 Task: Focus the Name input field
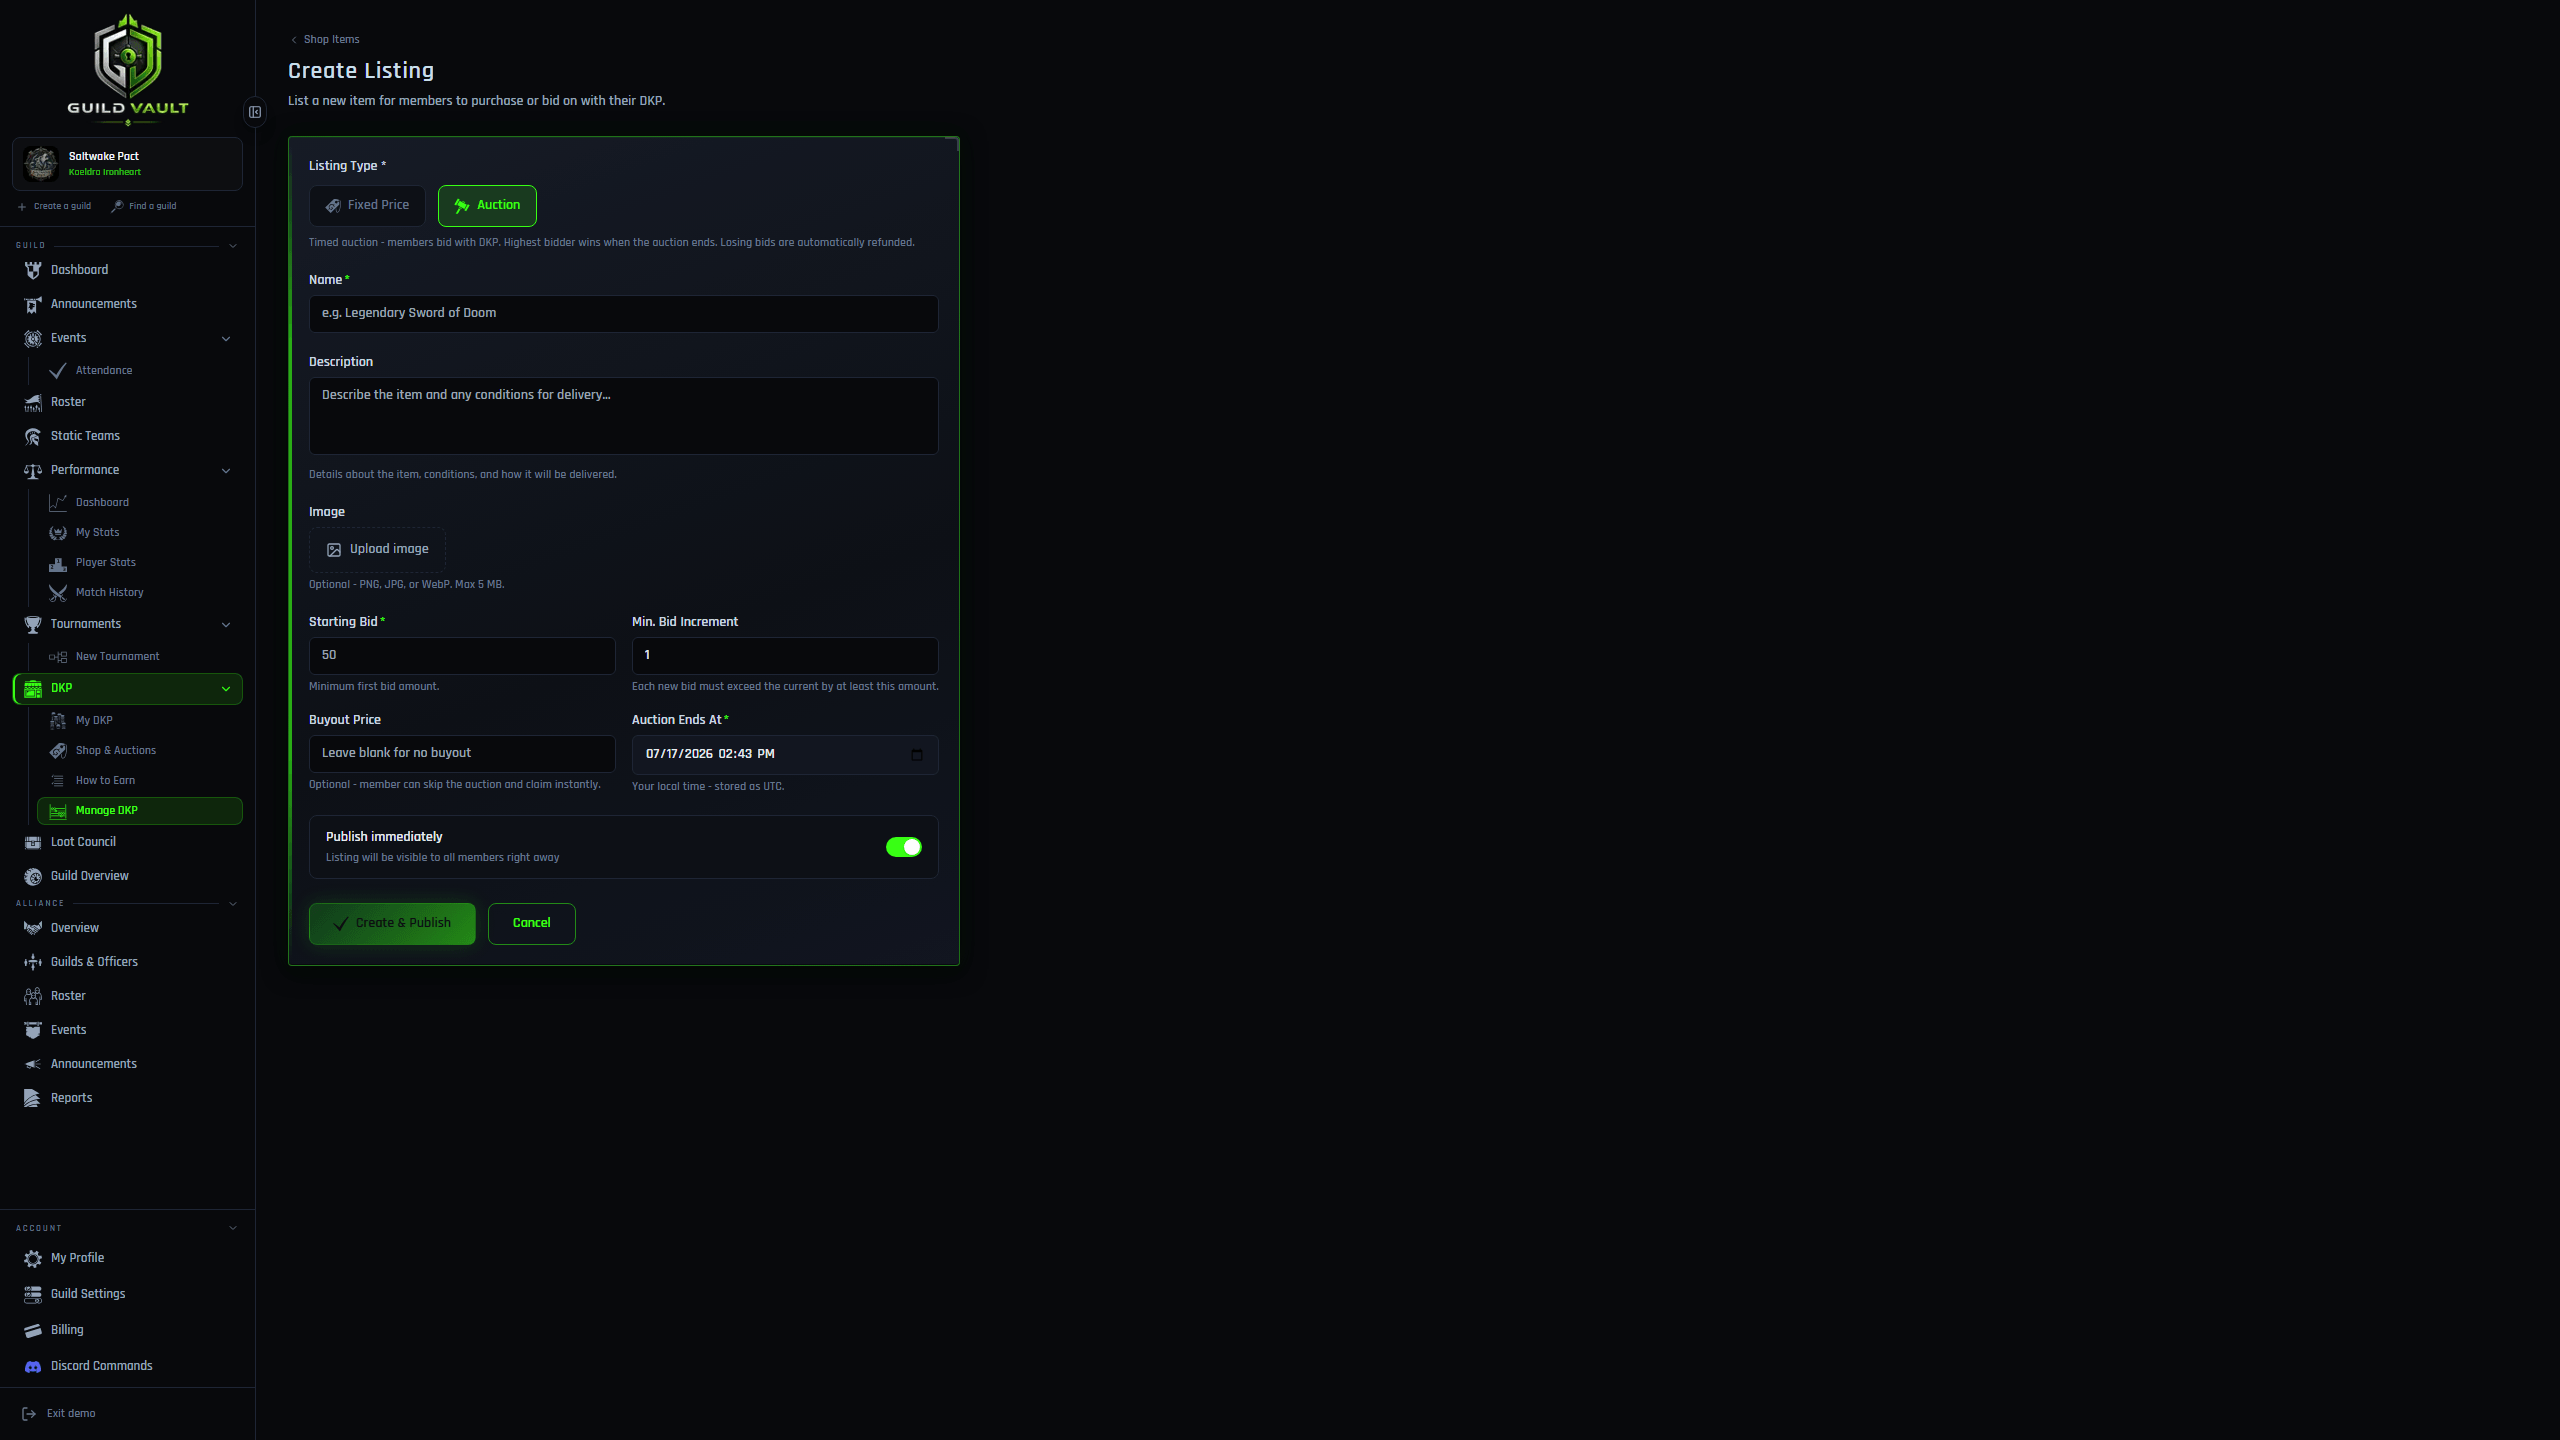pos(624,314)
